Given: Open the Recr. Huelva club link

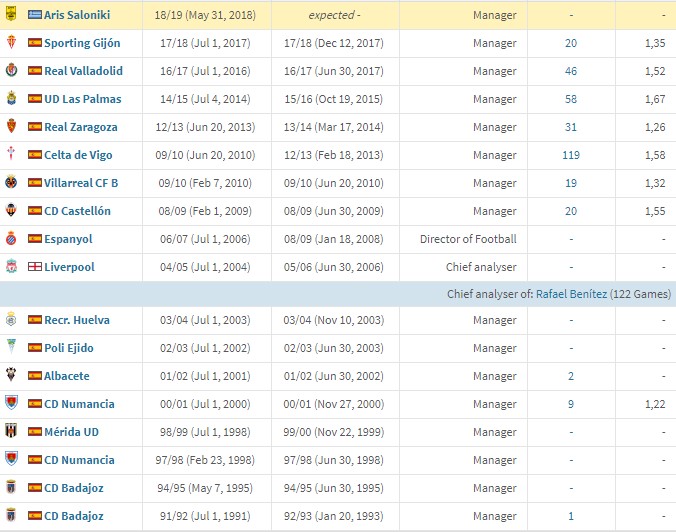Looking at the screenshot, I should [x=77, y=320].
